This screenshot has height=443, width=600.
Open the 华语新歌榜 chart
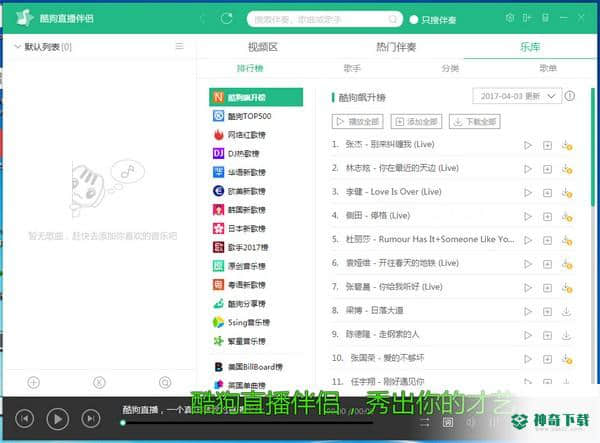coord(256,172)
